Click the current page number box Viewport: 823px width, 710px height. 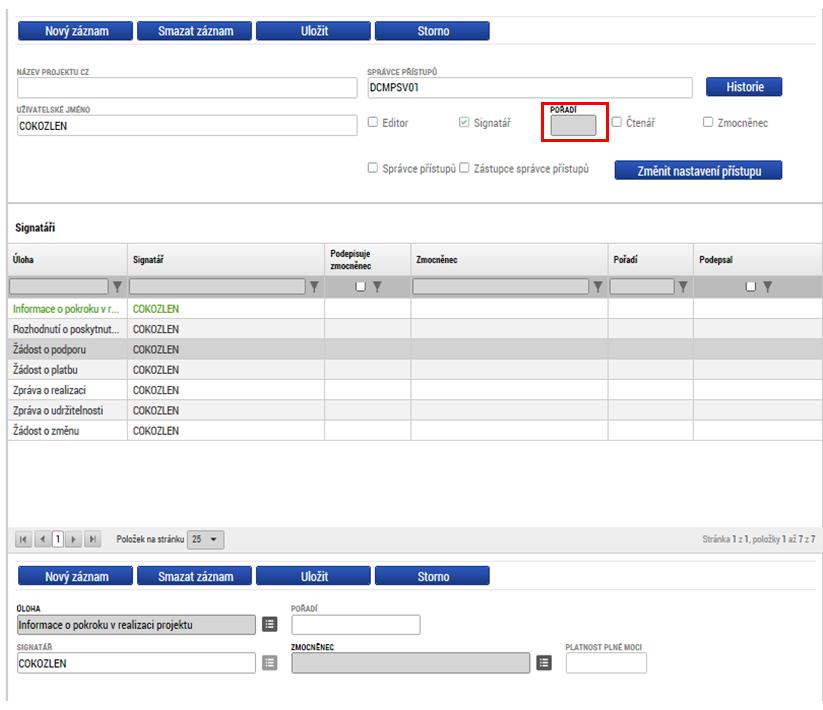[x=58, y=539]
